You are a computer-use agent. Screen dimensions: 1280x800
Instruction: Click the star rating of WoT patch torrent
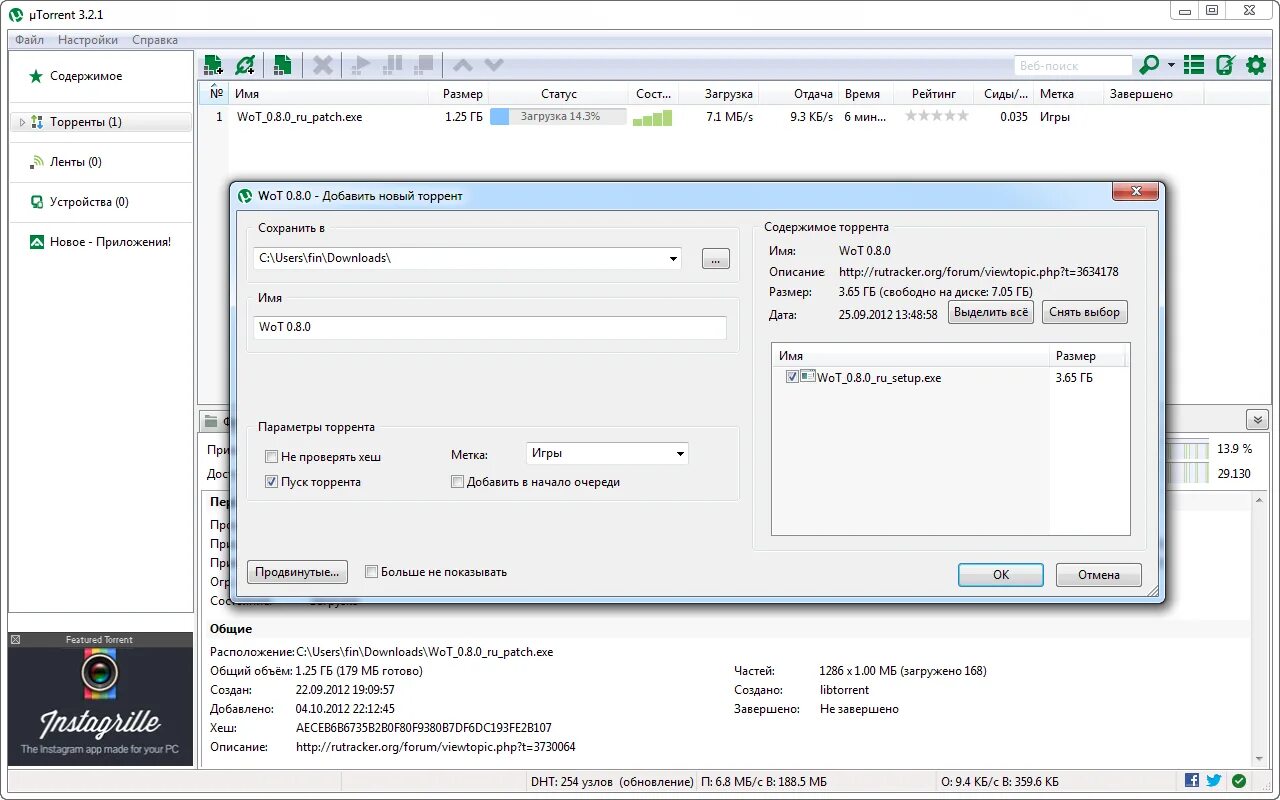(x=937, y=116)
